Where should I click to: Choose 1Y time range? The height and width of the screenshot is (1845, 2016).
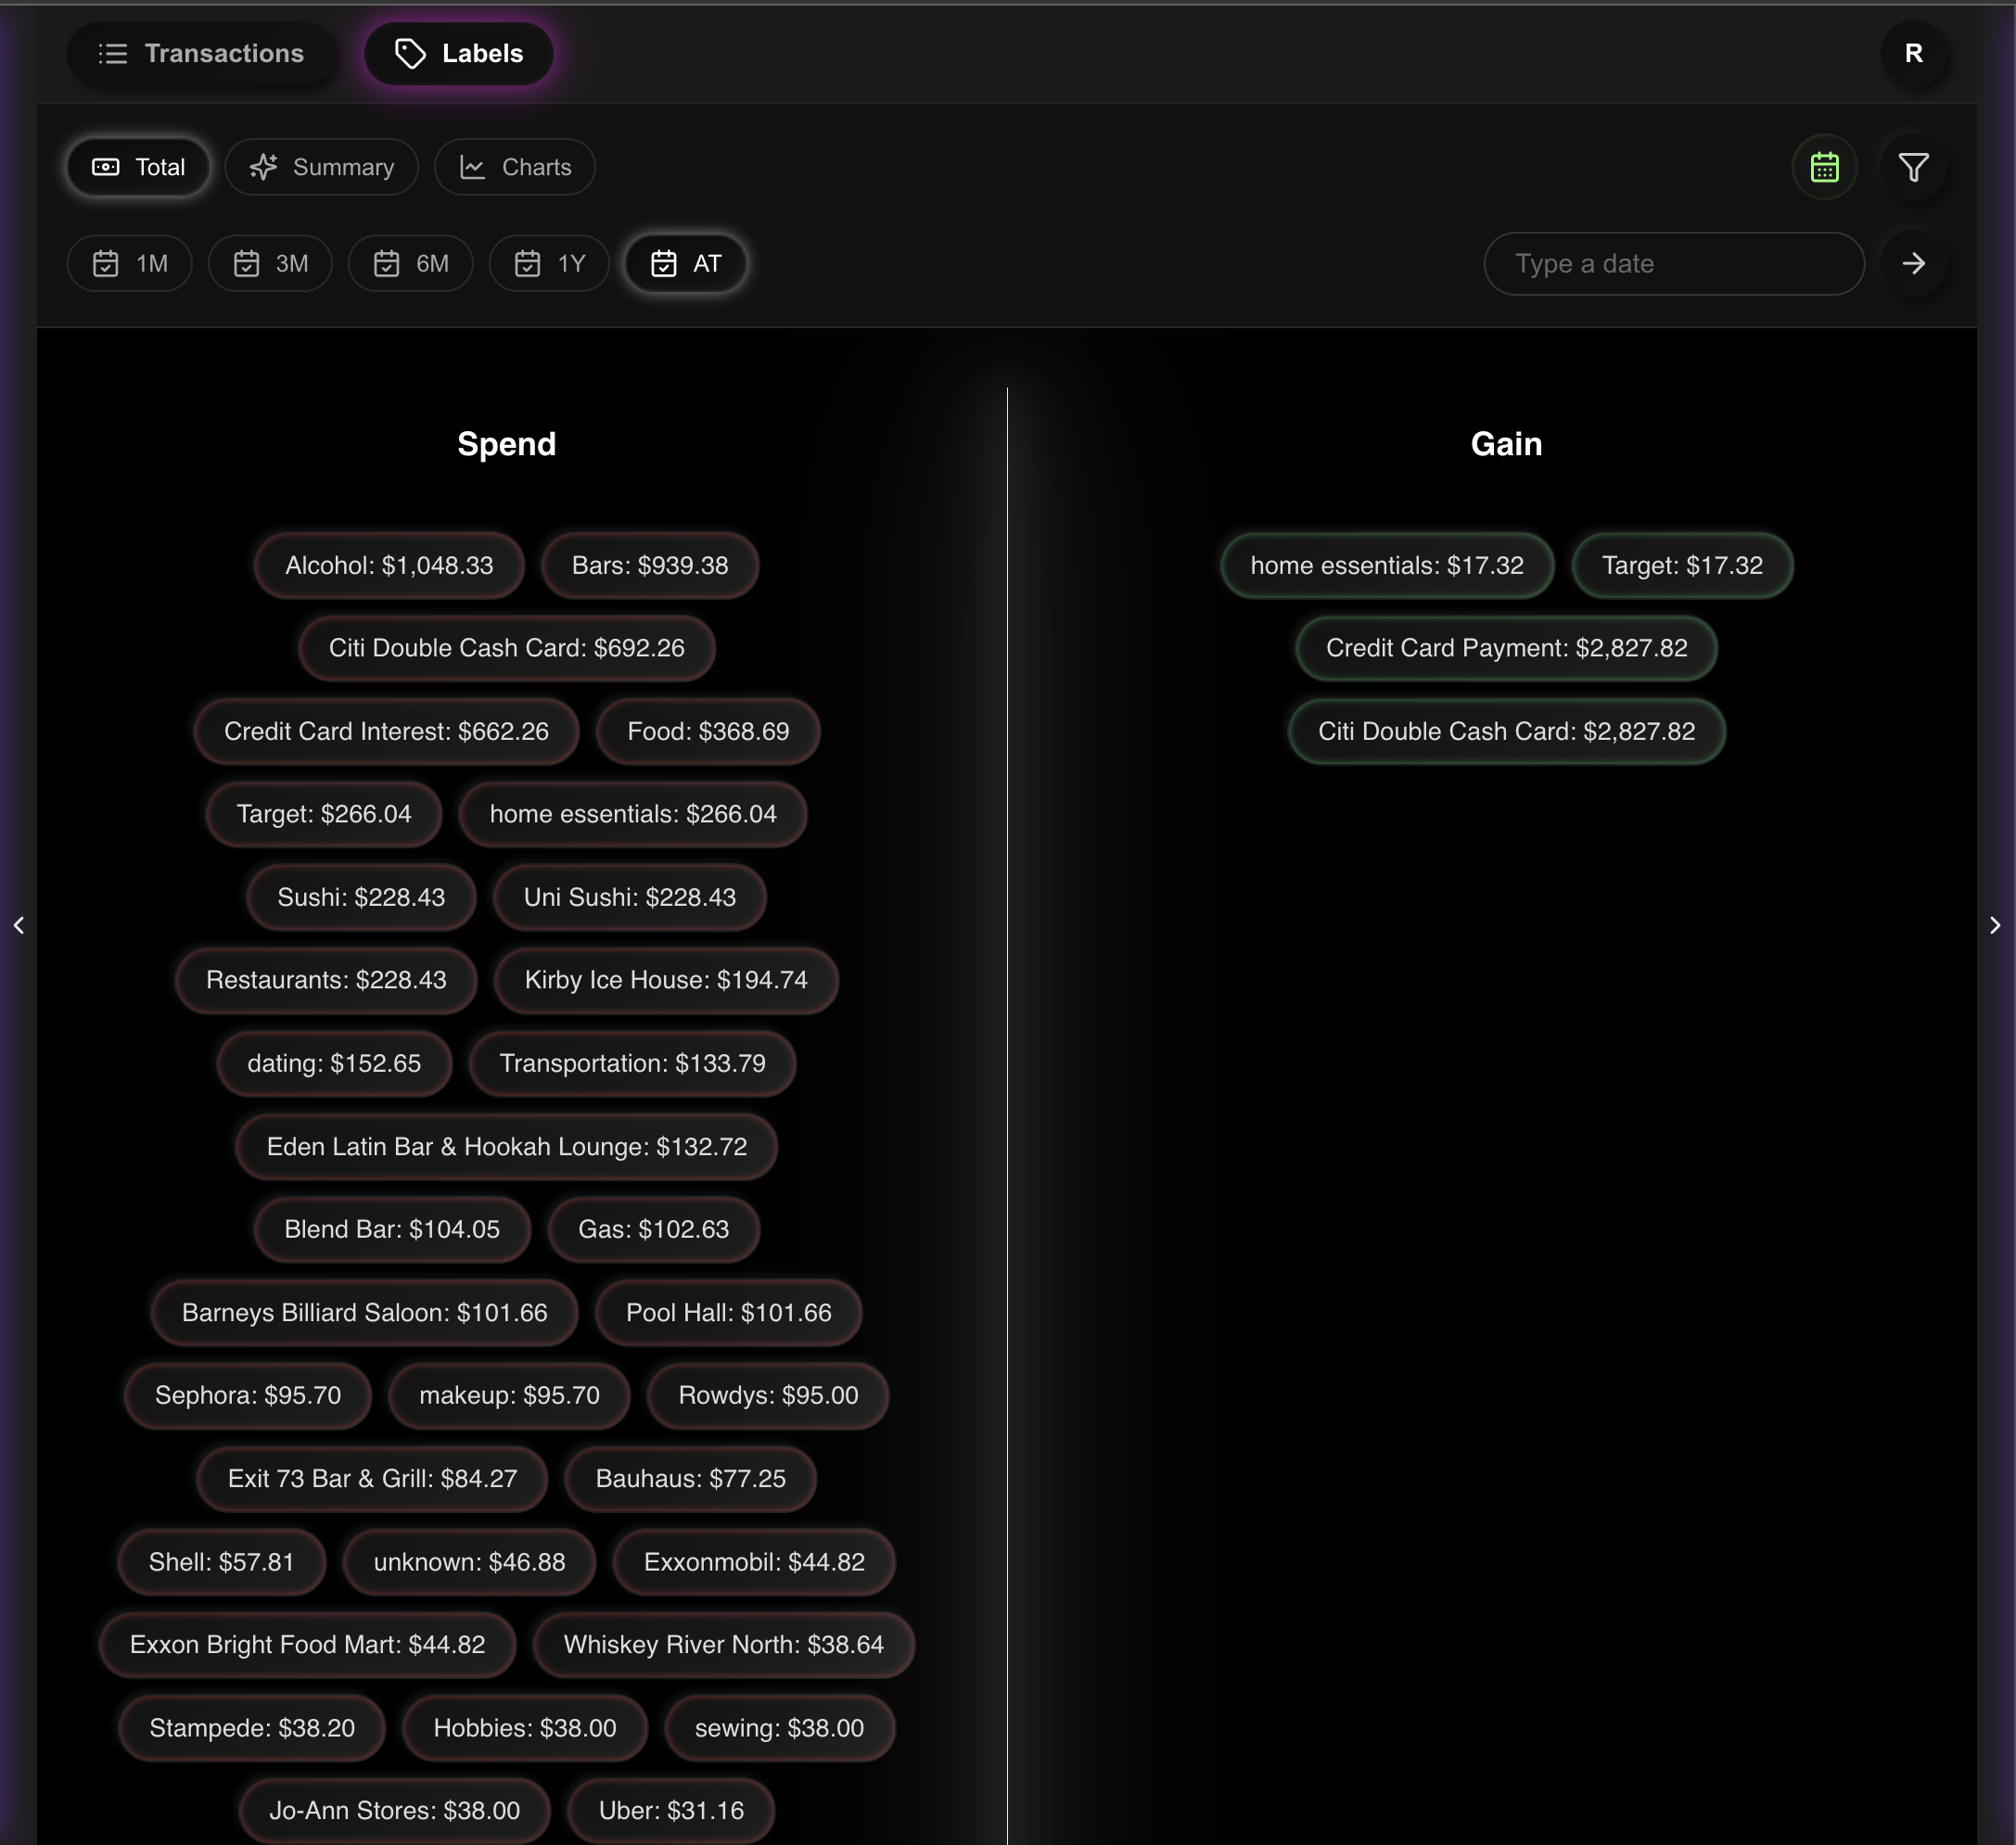[x=549, y=264]
